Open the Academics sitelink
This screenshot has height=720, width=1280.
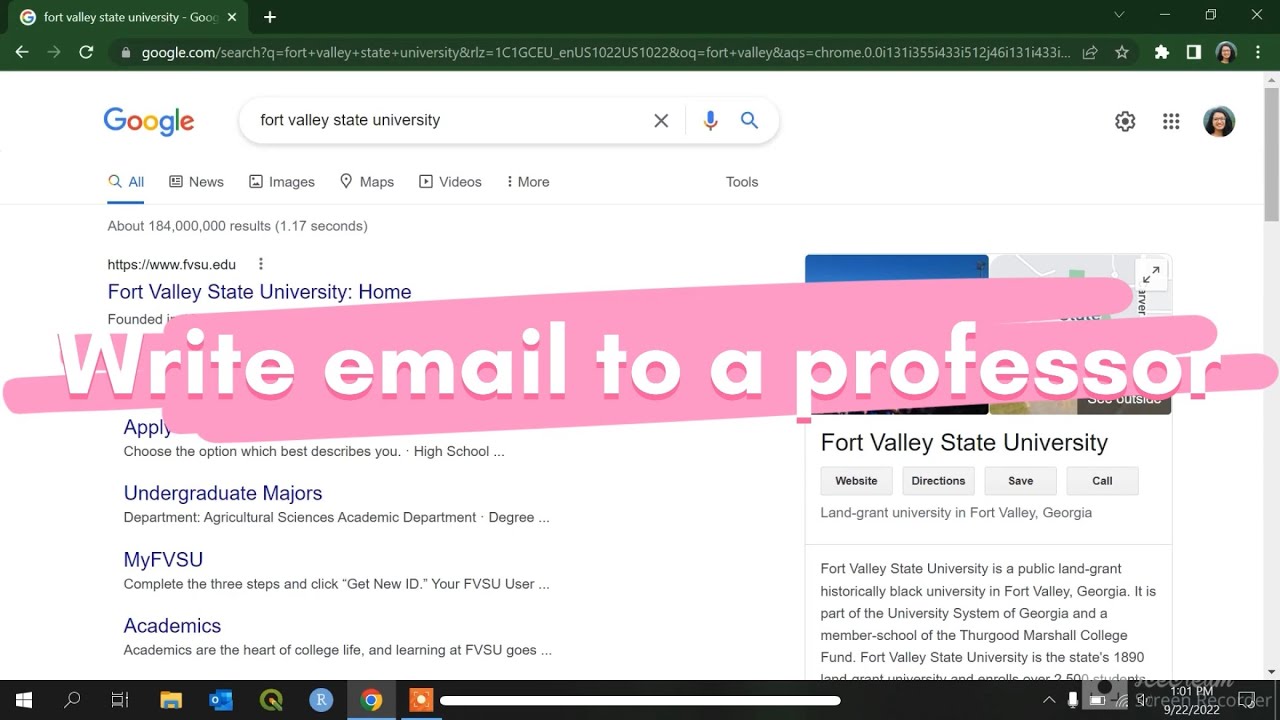click(x=172, y=626)
